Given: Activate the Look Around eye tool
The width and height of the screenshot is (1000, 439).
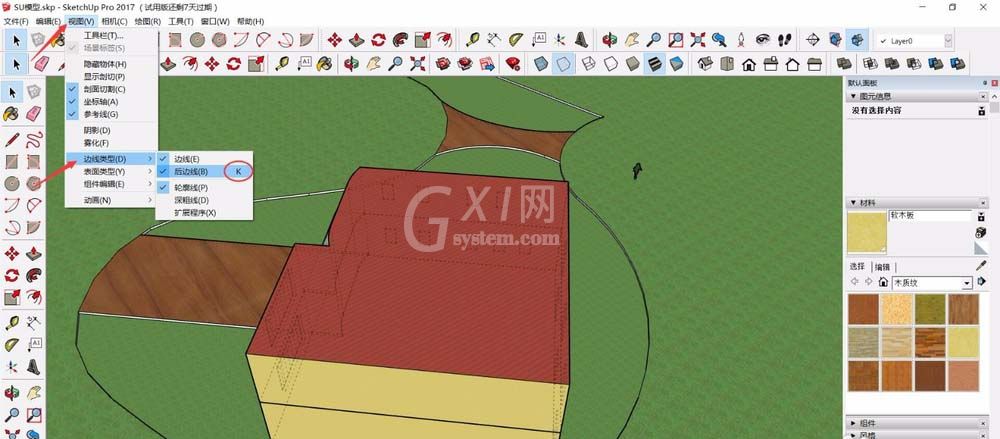Looking at the screenshot, I should pos(763,40).
